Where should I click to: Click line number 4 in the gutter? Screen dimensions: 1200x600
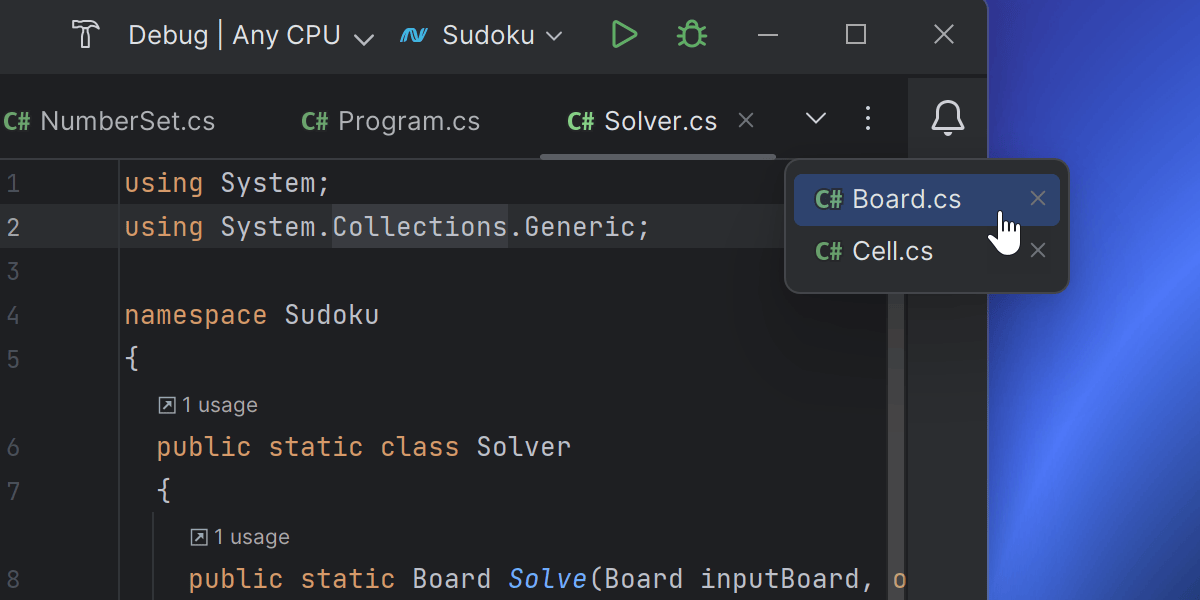click(13, 316)
